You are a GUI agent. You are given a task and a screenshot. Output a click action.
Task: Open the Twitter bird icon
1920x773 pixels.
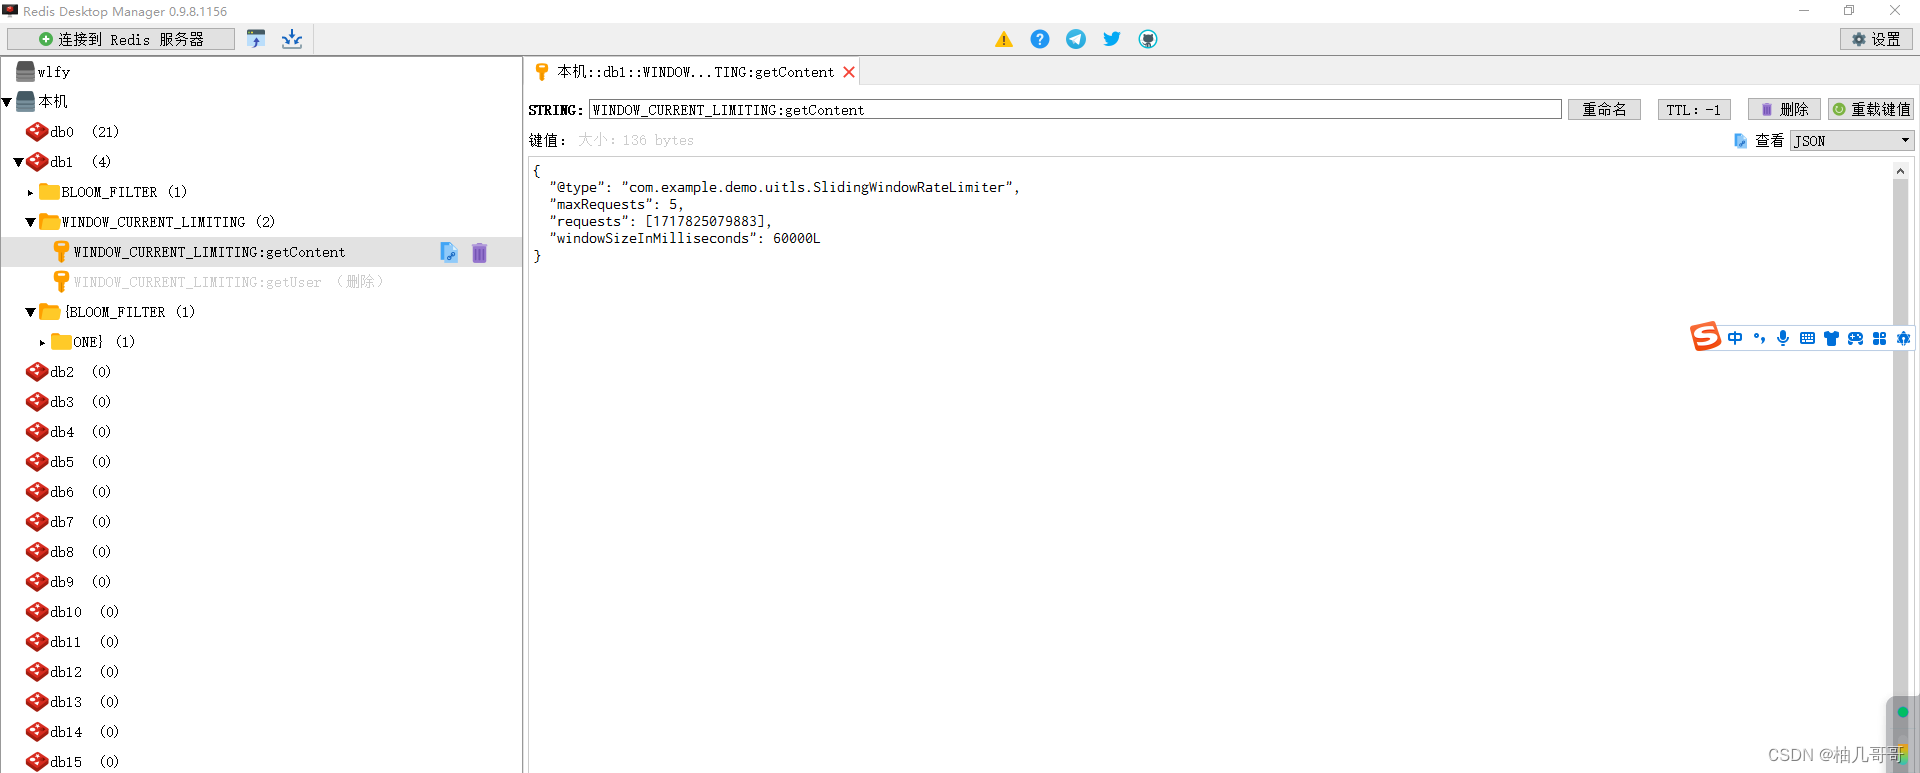(x=1112, y=39)
